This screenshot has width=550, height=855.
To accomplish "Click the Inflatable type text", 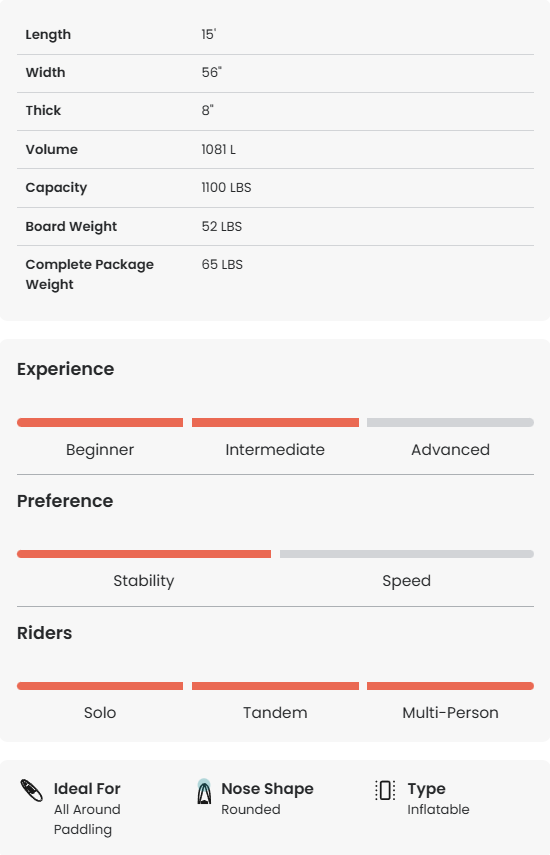I will tap(438, 810).
